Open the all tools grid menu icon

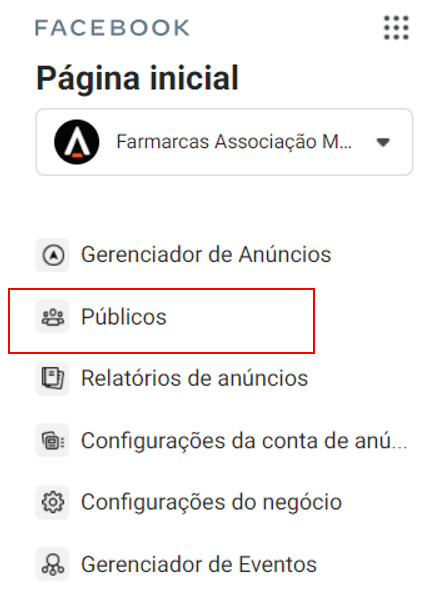(396, 27)
